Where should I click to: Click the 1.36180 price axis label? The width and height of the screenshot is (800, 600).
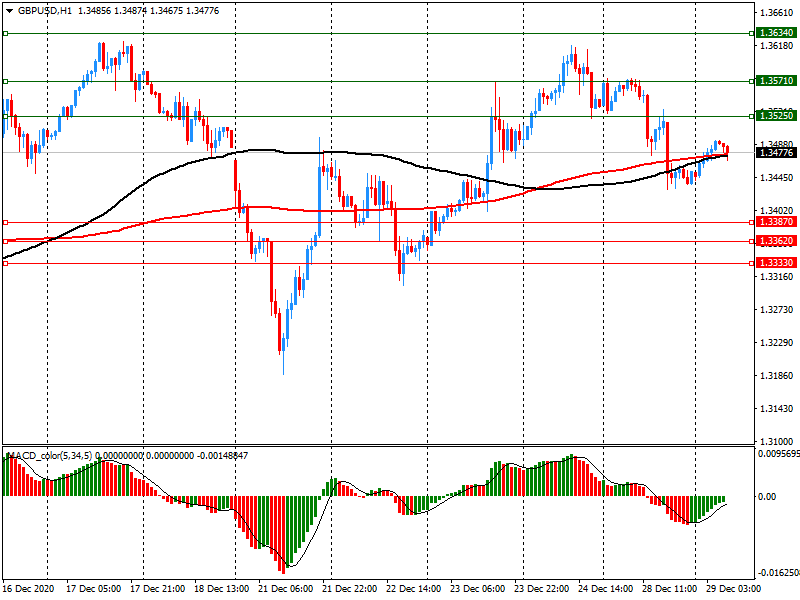click(777, 46)
